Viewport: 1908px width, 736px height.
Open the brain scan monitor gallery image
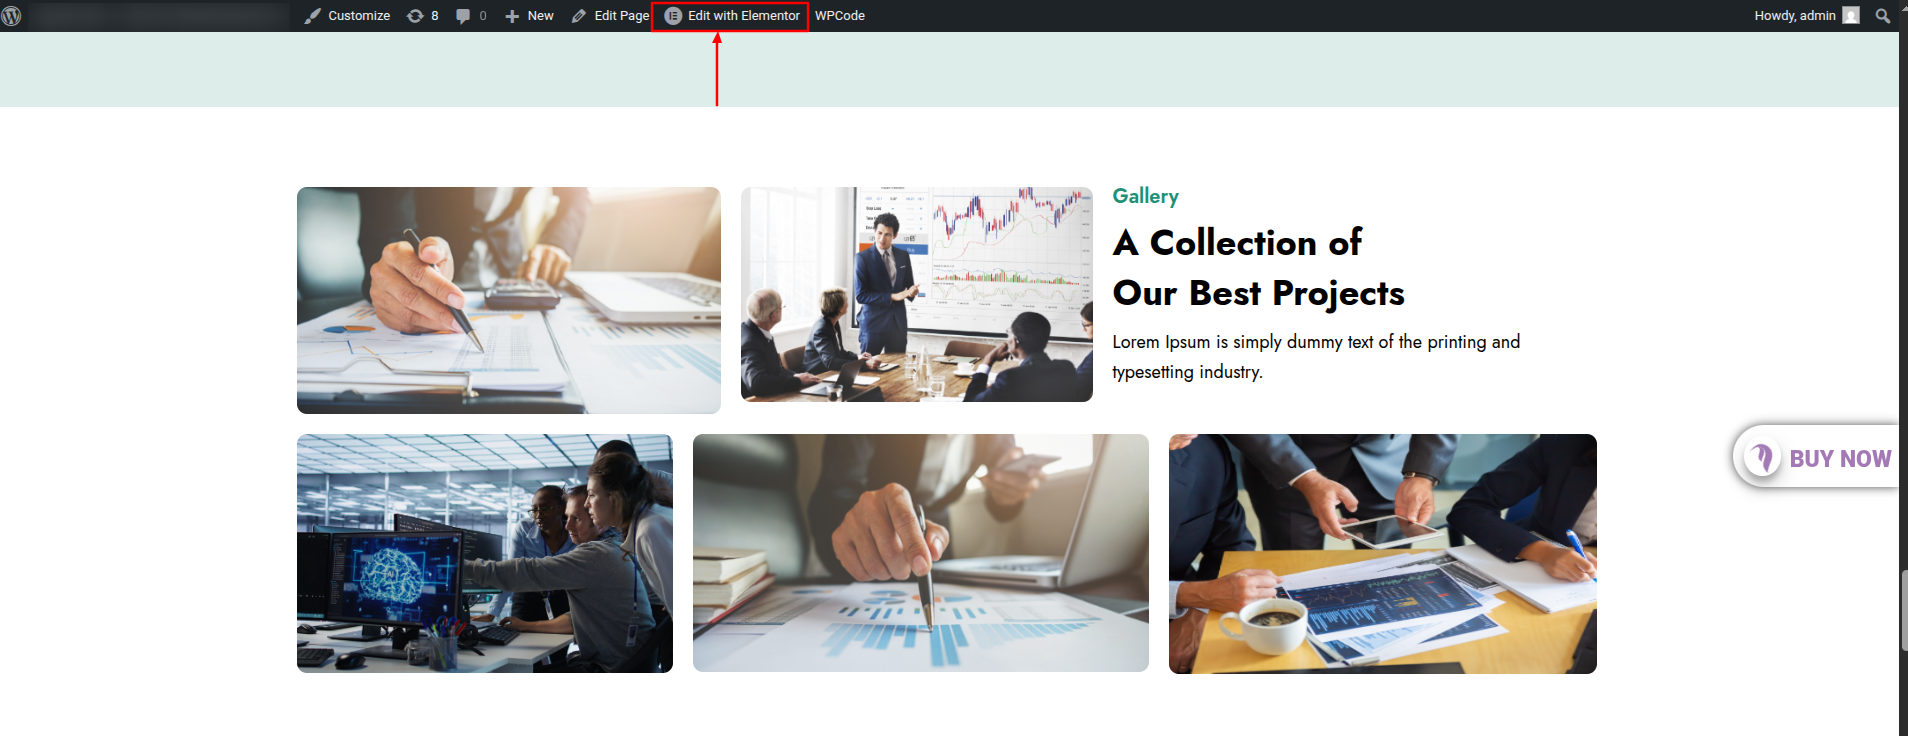[x=485, y=553]
